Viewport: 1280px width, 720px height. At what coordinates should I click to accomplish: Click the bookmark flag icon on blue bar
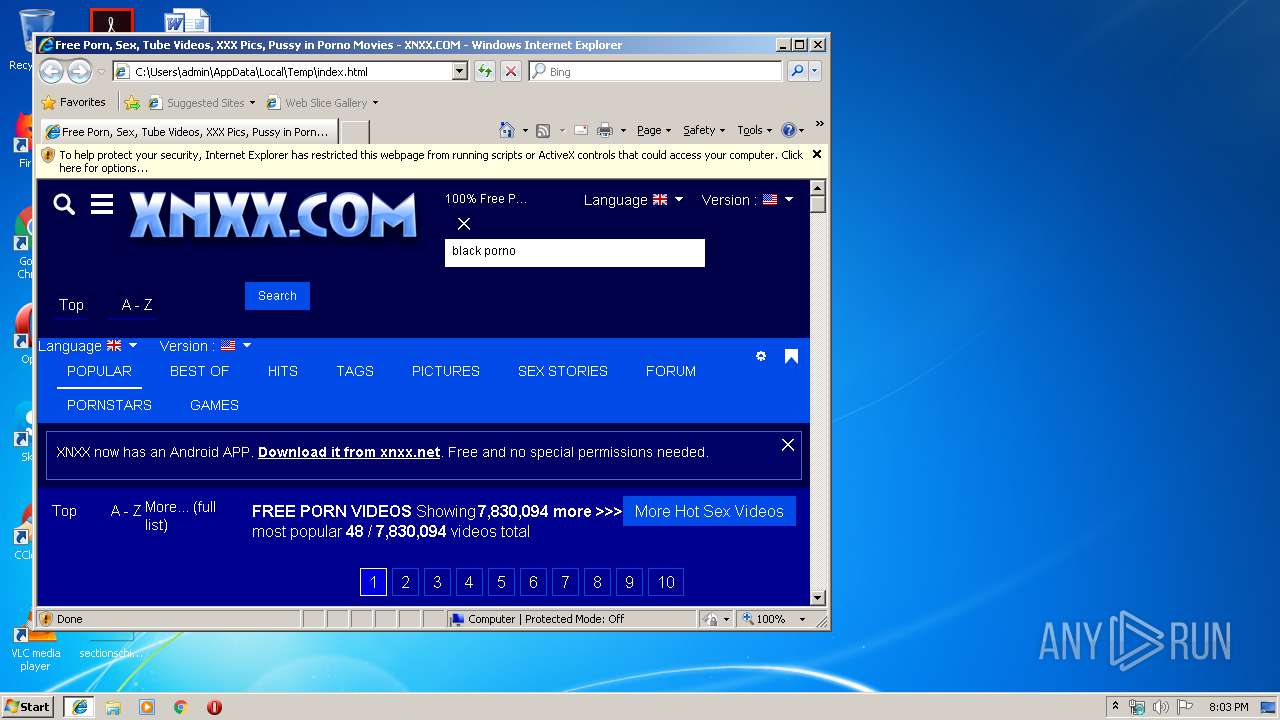[x=791, y=356]
